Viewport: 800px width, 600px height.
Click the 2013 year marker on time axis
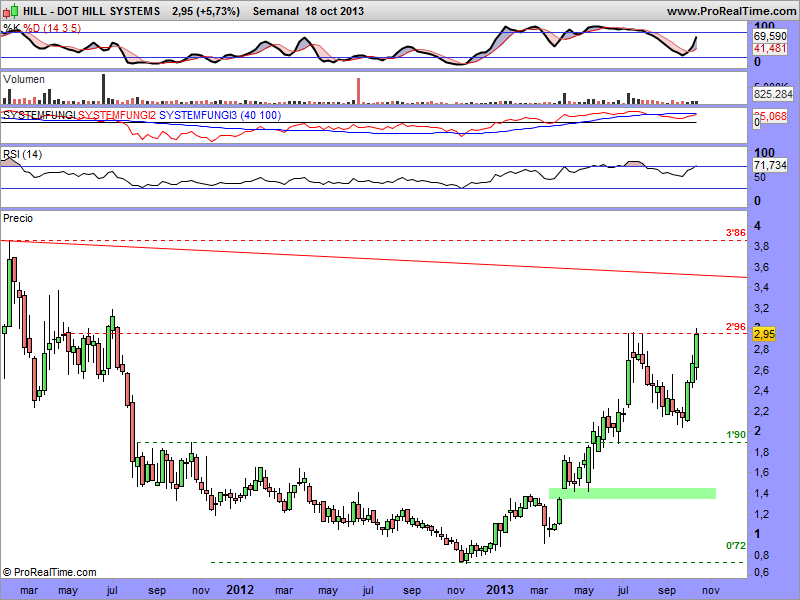pyautogui.click(x=499, y=590)
